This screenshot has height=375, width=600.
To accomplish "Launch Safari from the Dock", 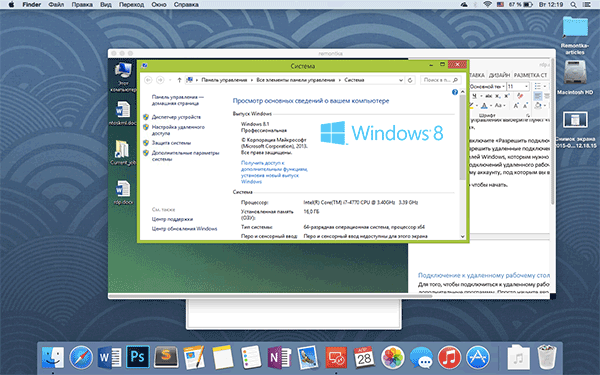I will point(81,357).
